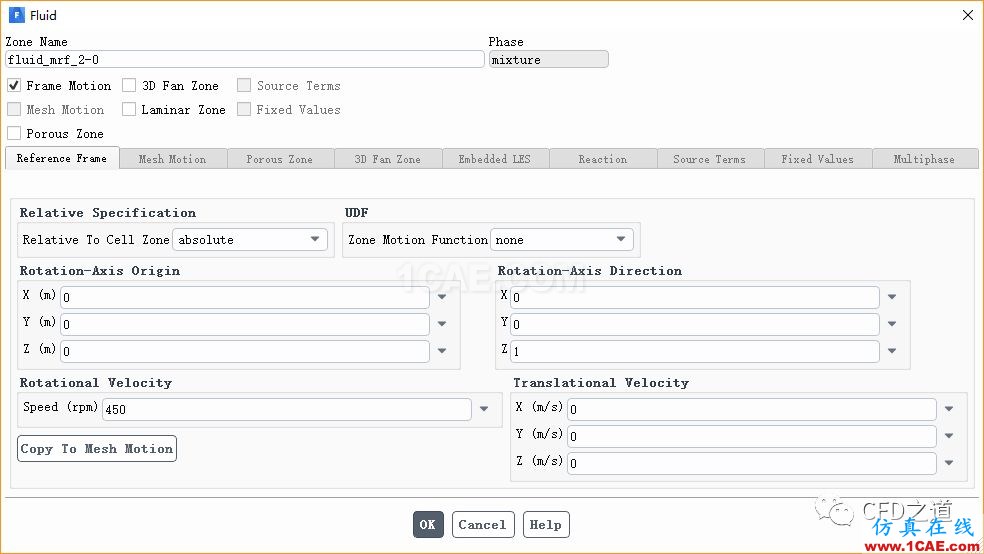The height and width of the screenshot is (554, 984).
Task: Click Rotation-Axis Direction Z field
Action: click(695, 351)
